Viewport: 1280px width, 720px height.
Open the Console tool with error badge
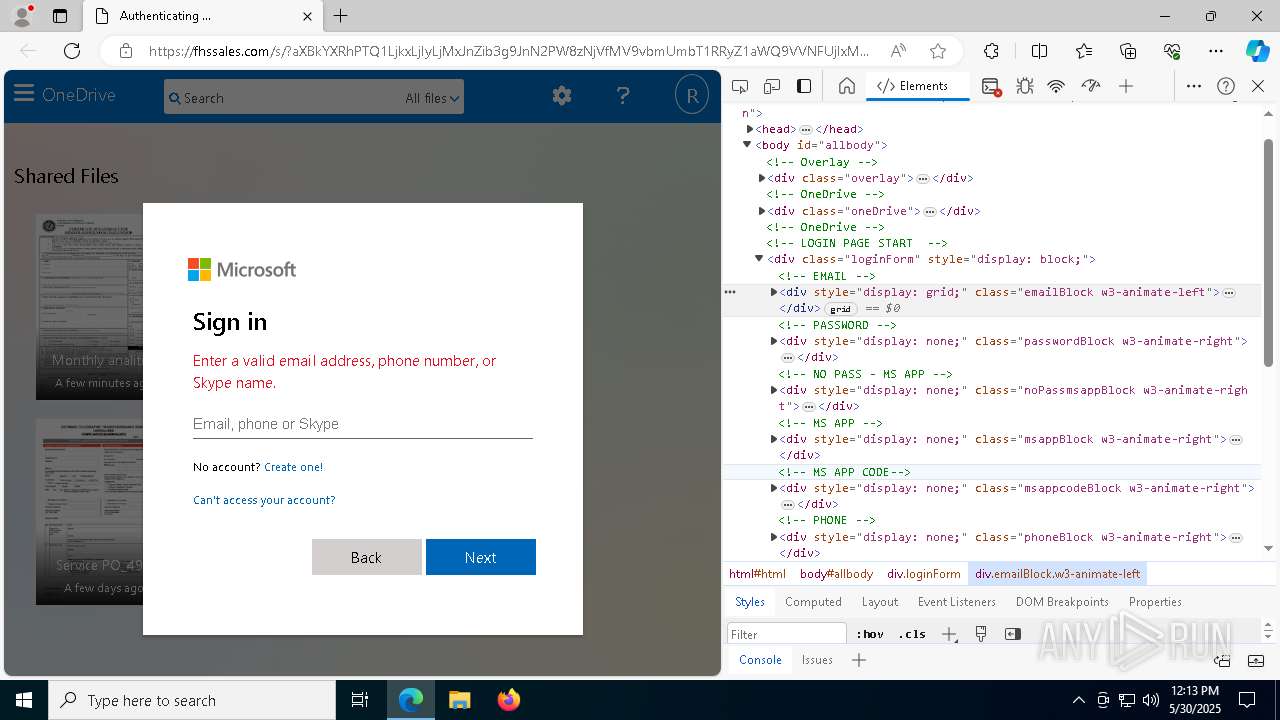(991, 87)
